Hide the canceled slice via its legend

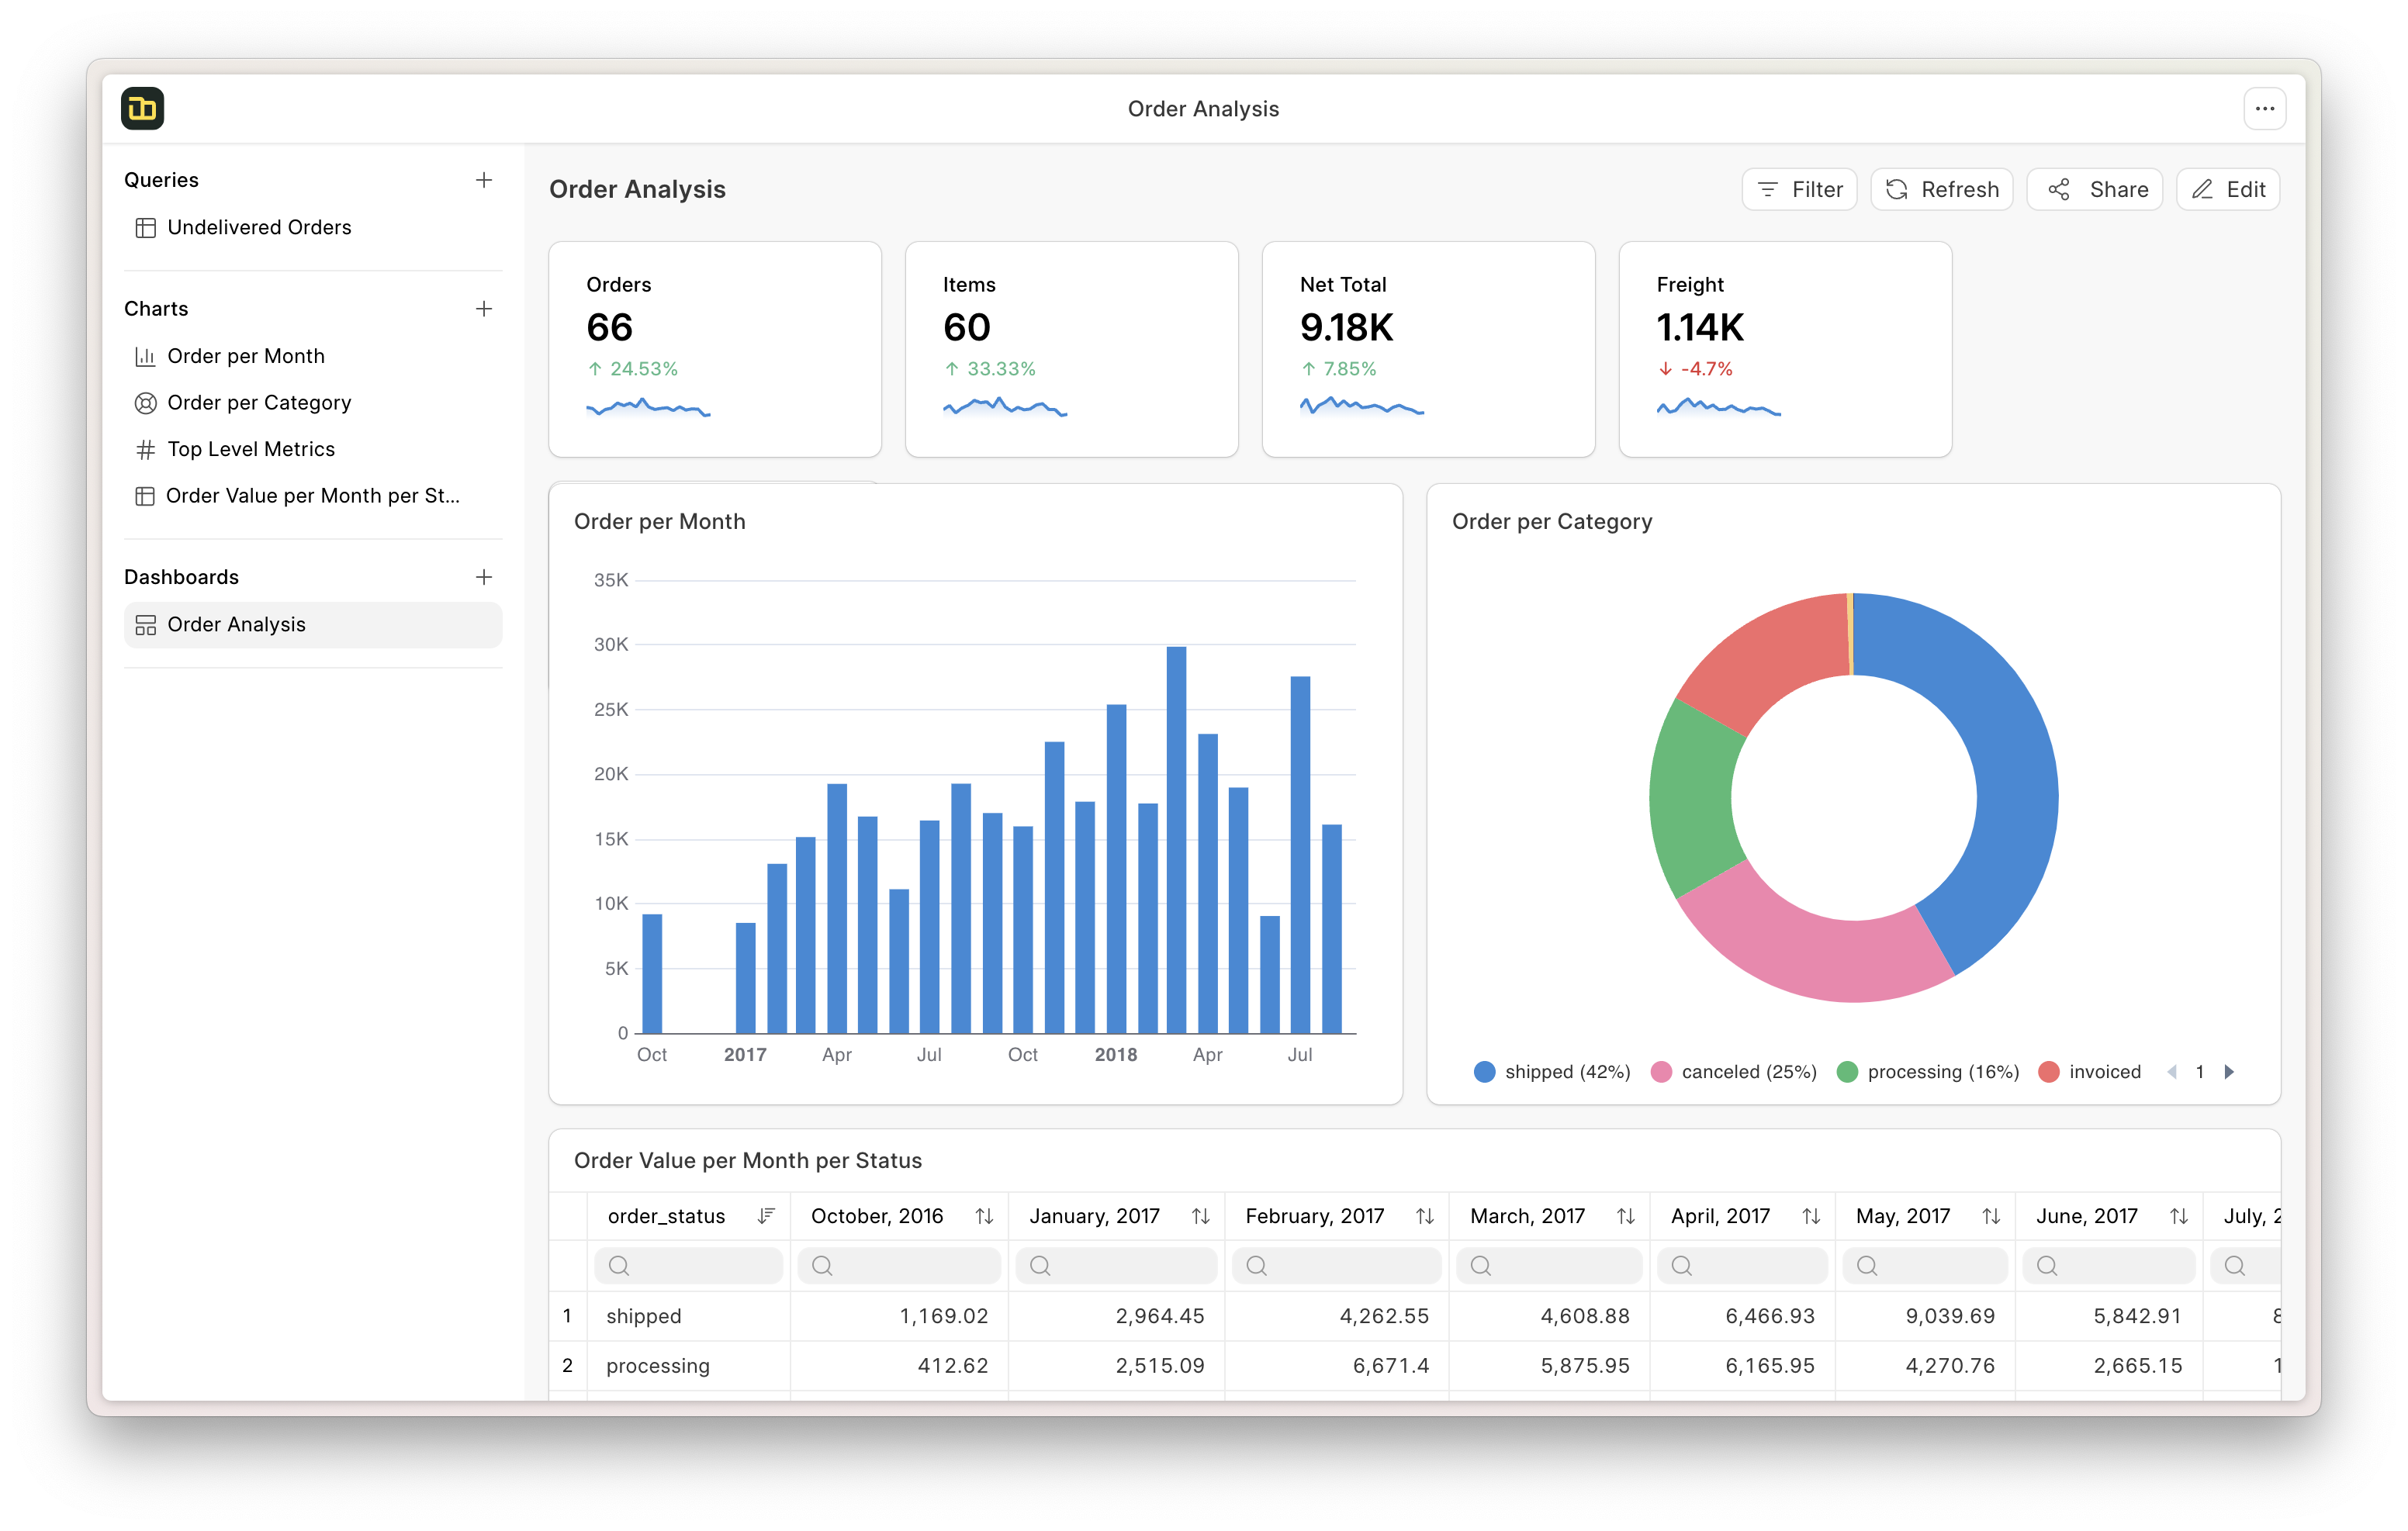pos(1732,1071)
